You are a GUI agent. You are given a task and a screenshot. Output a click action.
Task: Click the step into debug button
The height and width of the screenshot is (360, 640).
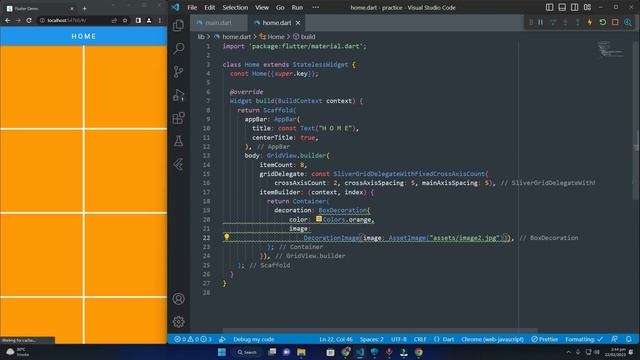(x=565, y=22)
